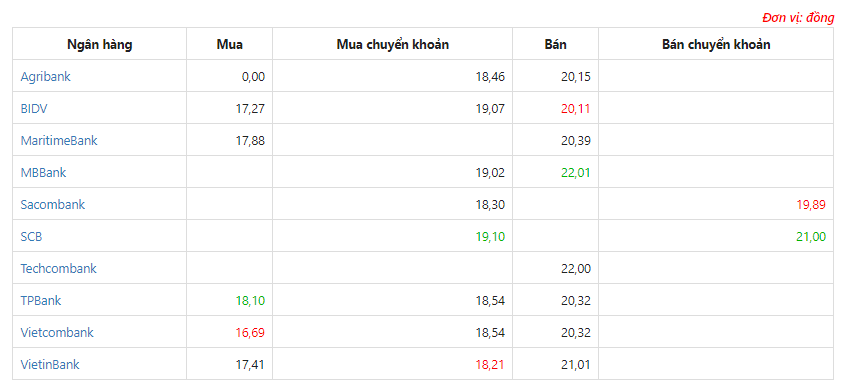Open the TPBank link
The width and height of the screenshot is (844, 389).
click(41, 300)
